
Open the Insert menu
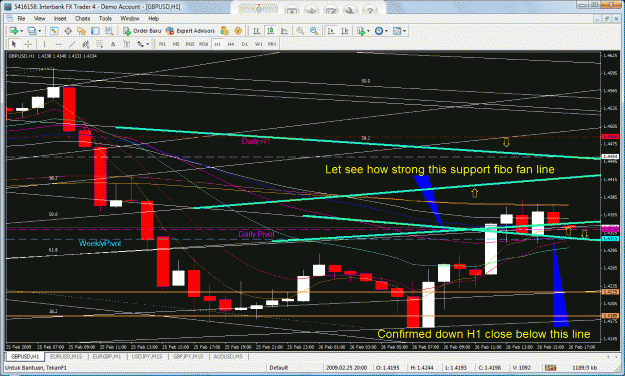click(x=60, y=18)
